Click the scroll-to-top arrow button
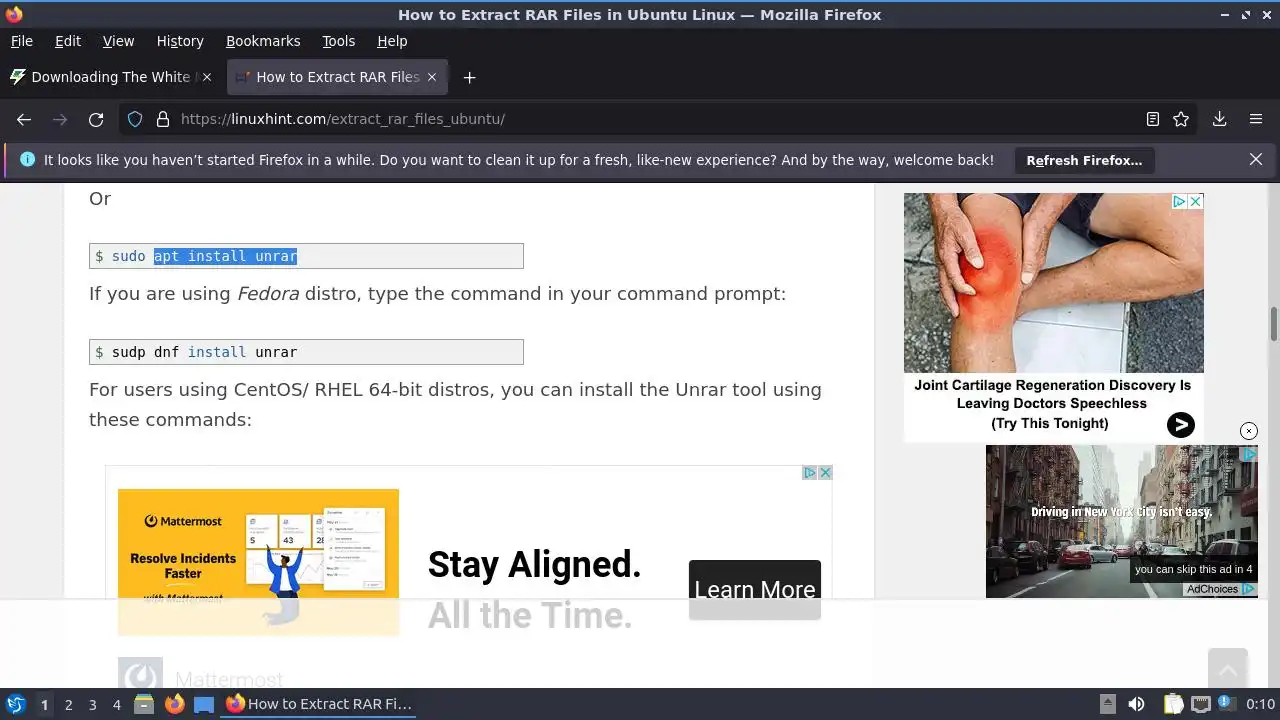This screenshot has height=720, width=1280. coord(1227,668)
